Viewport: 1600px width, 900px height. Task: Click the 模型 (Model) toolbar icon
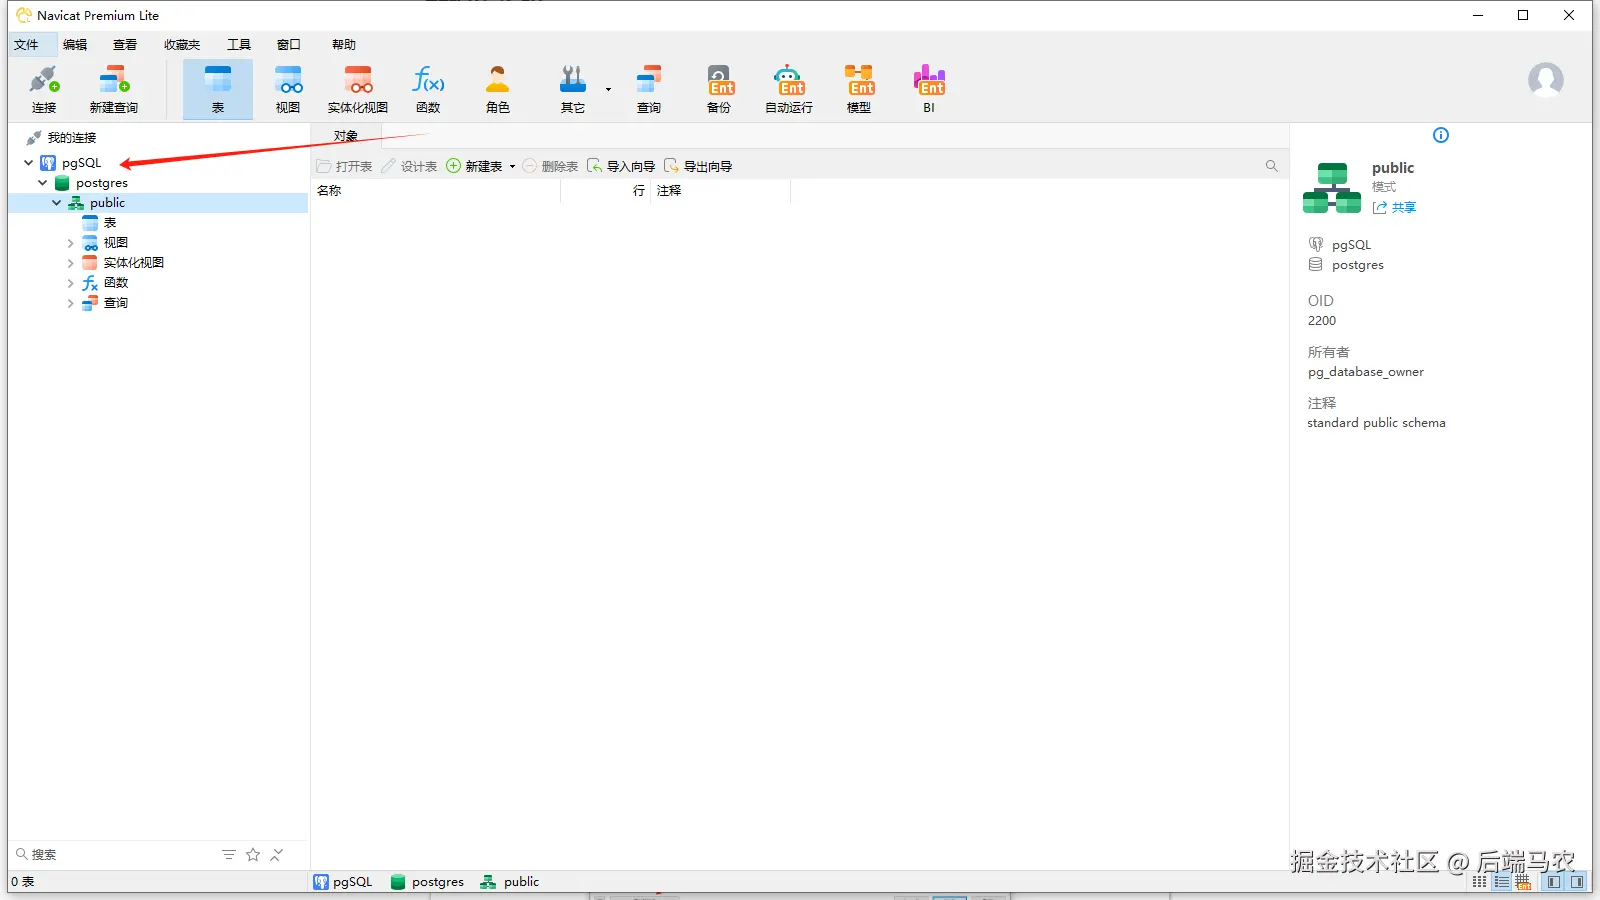(x=859, y=89)
